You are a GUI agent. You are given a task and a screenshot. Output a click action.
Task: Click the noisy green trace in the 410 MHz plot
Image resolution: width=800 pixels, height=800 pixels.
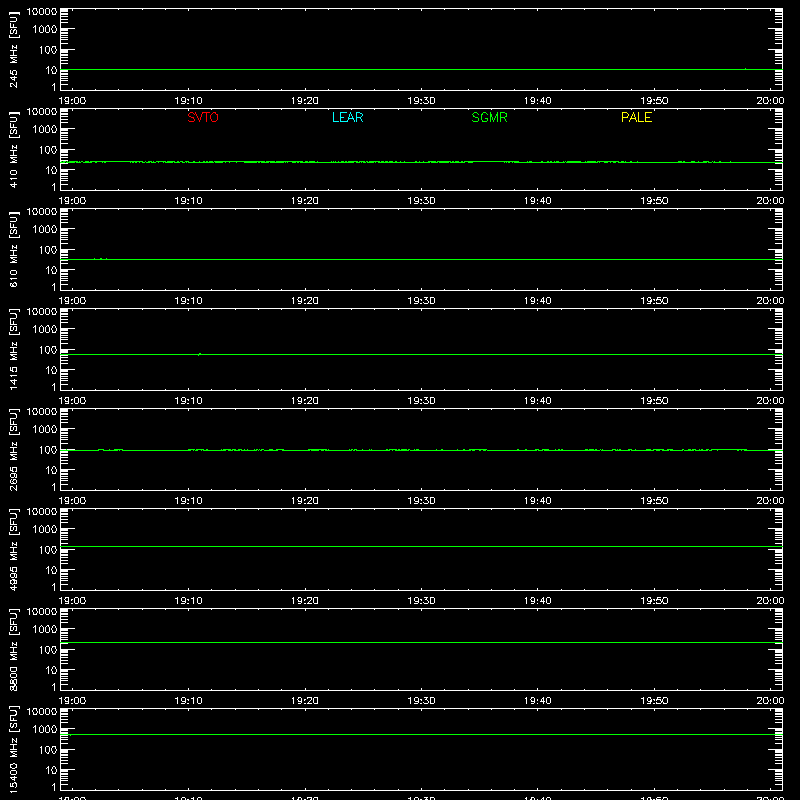(x=421, y=162)
